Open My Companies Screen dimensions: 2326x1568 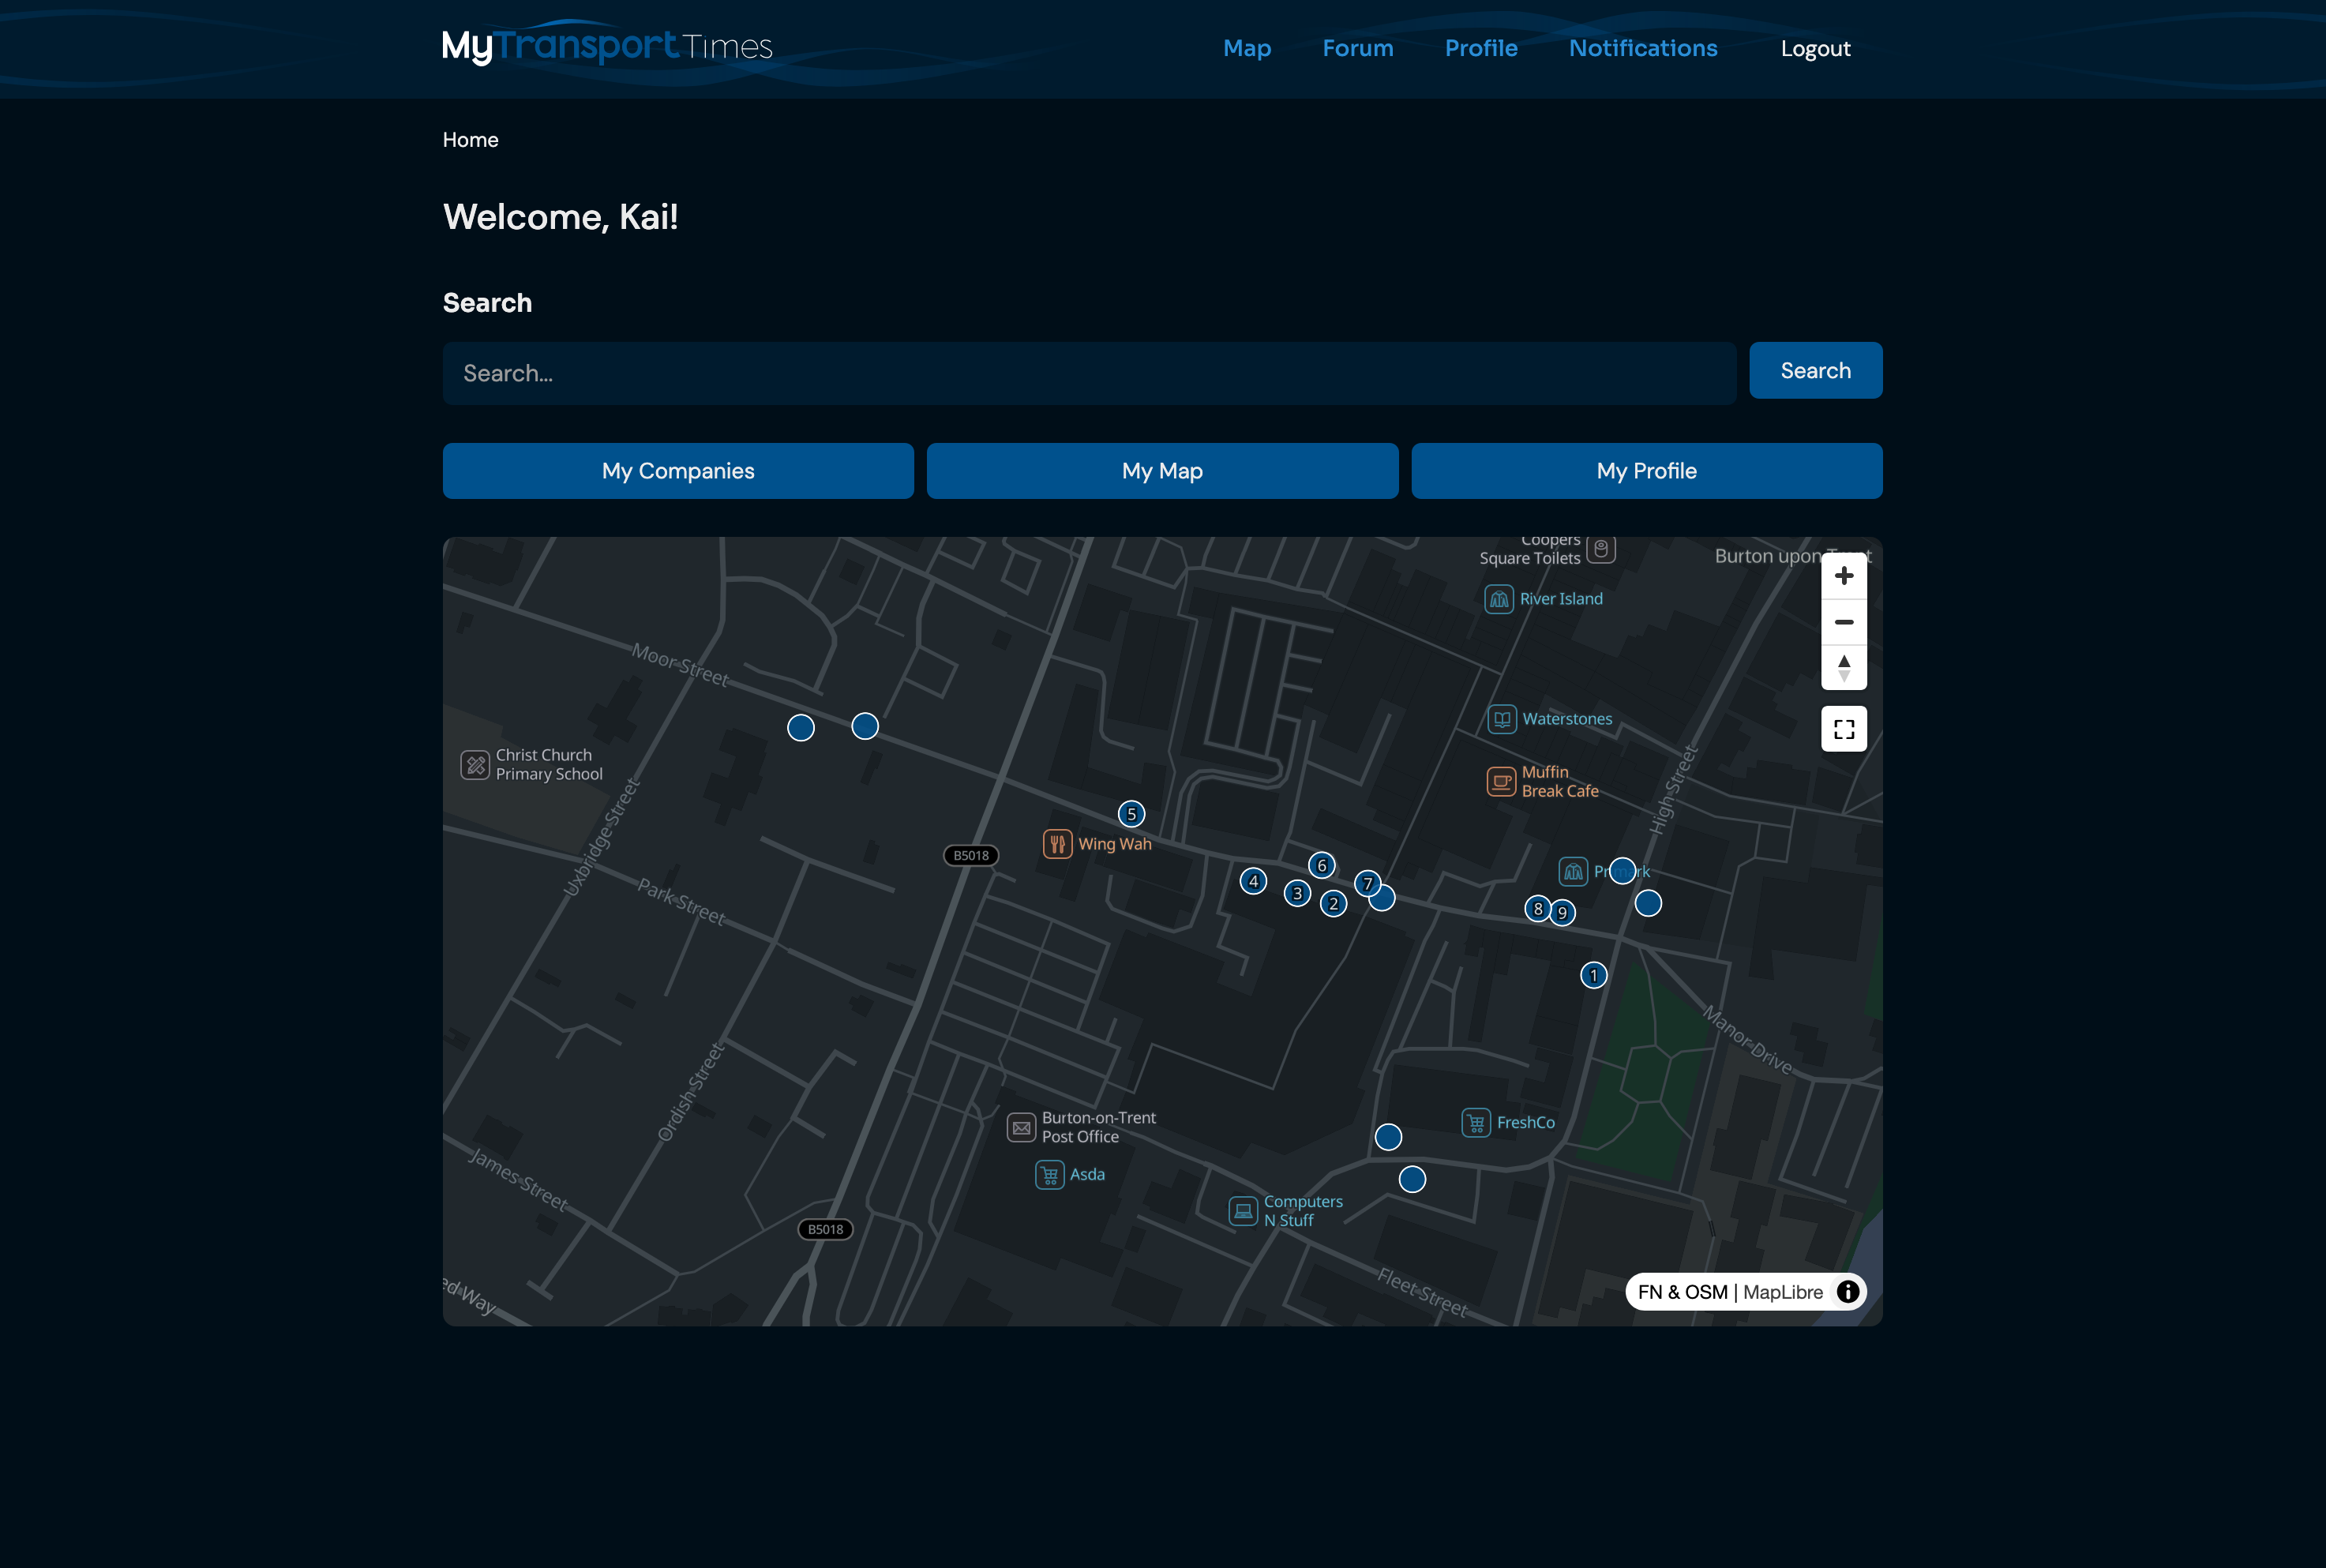point(678,471)
